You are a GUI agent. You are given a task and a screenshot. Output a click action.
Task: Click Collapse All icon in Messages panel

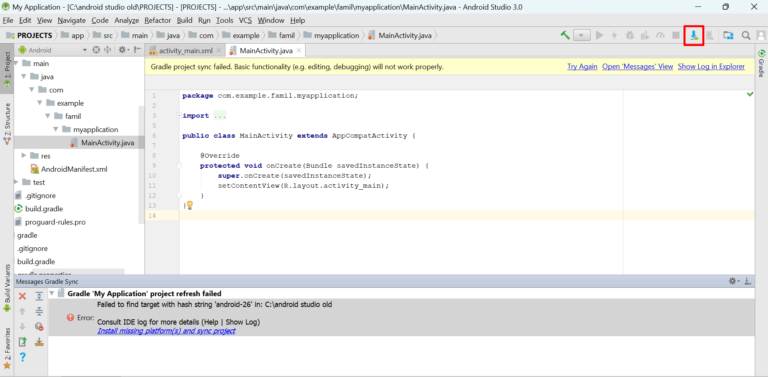(x=39, y=311)
